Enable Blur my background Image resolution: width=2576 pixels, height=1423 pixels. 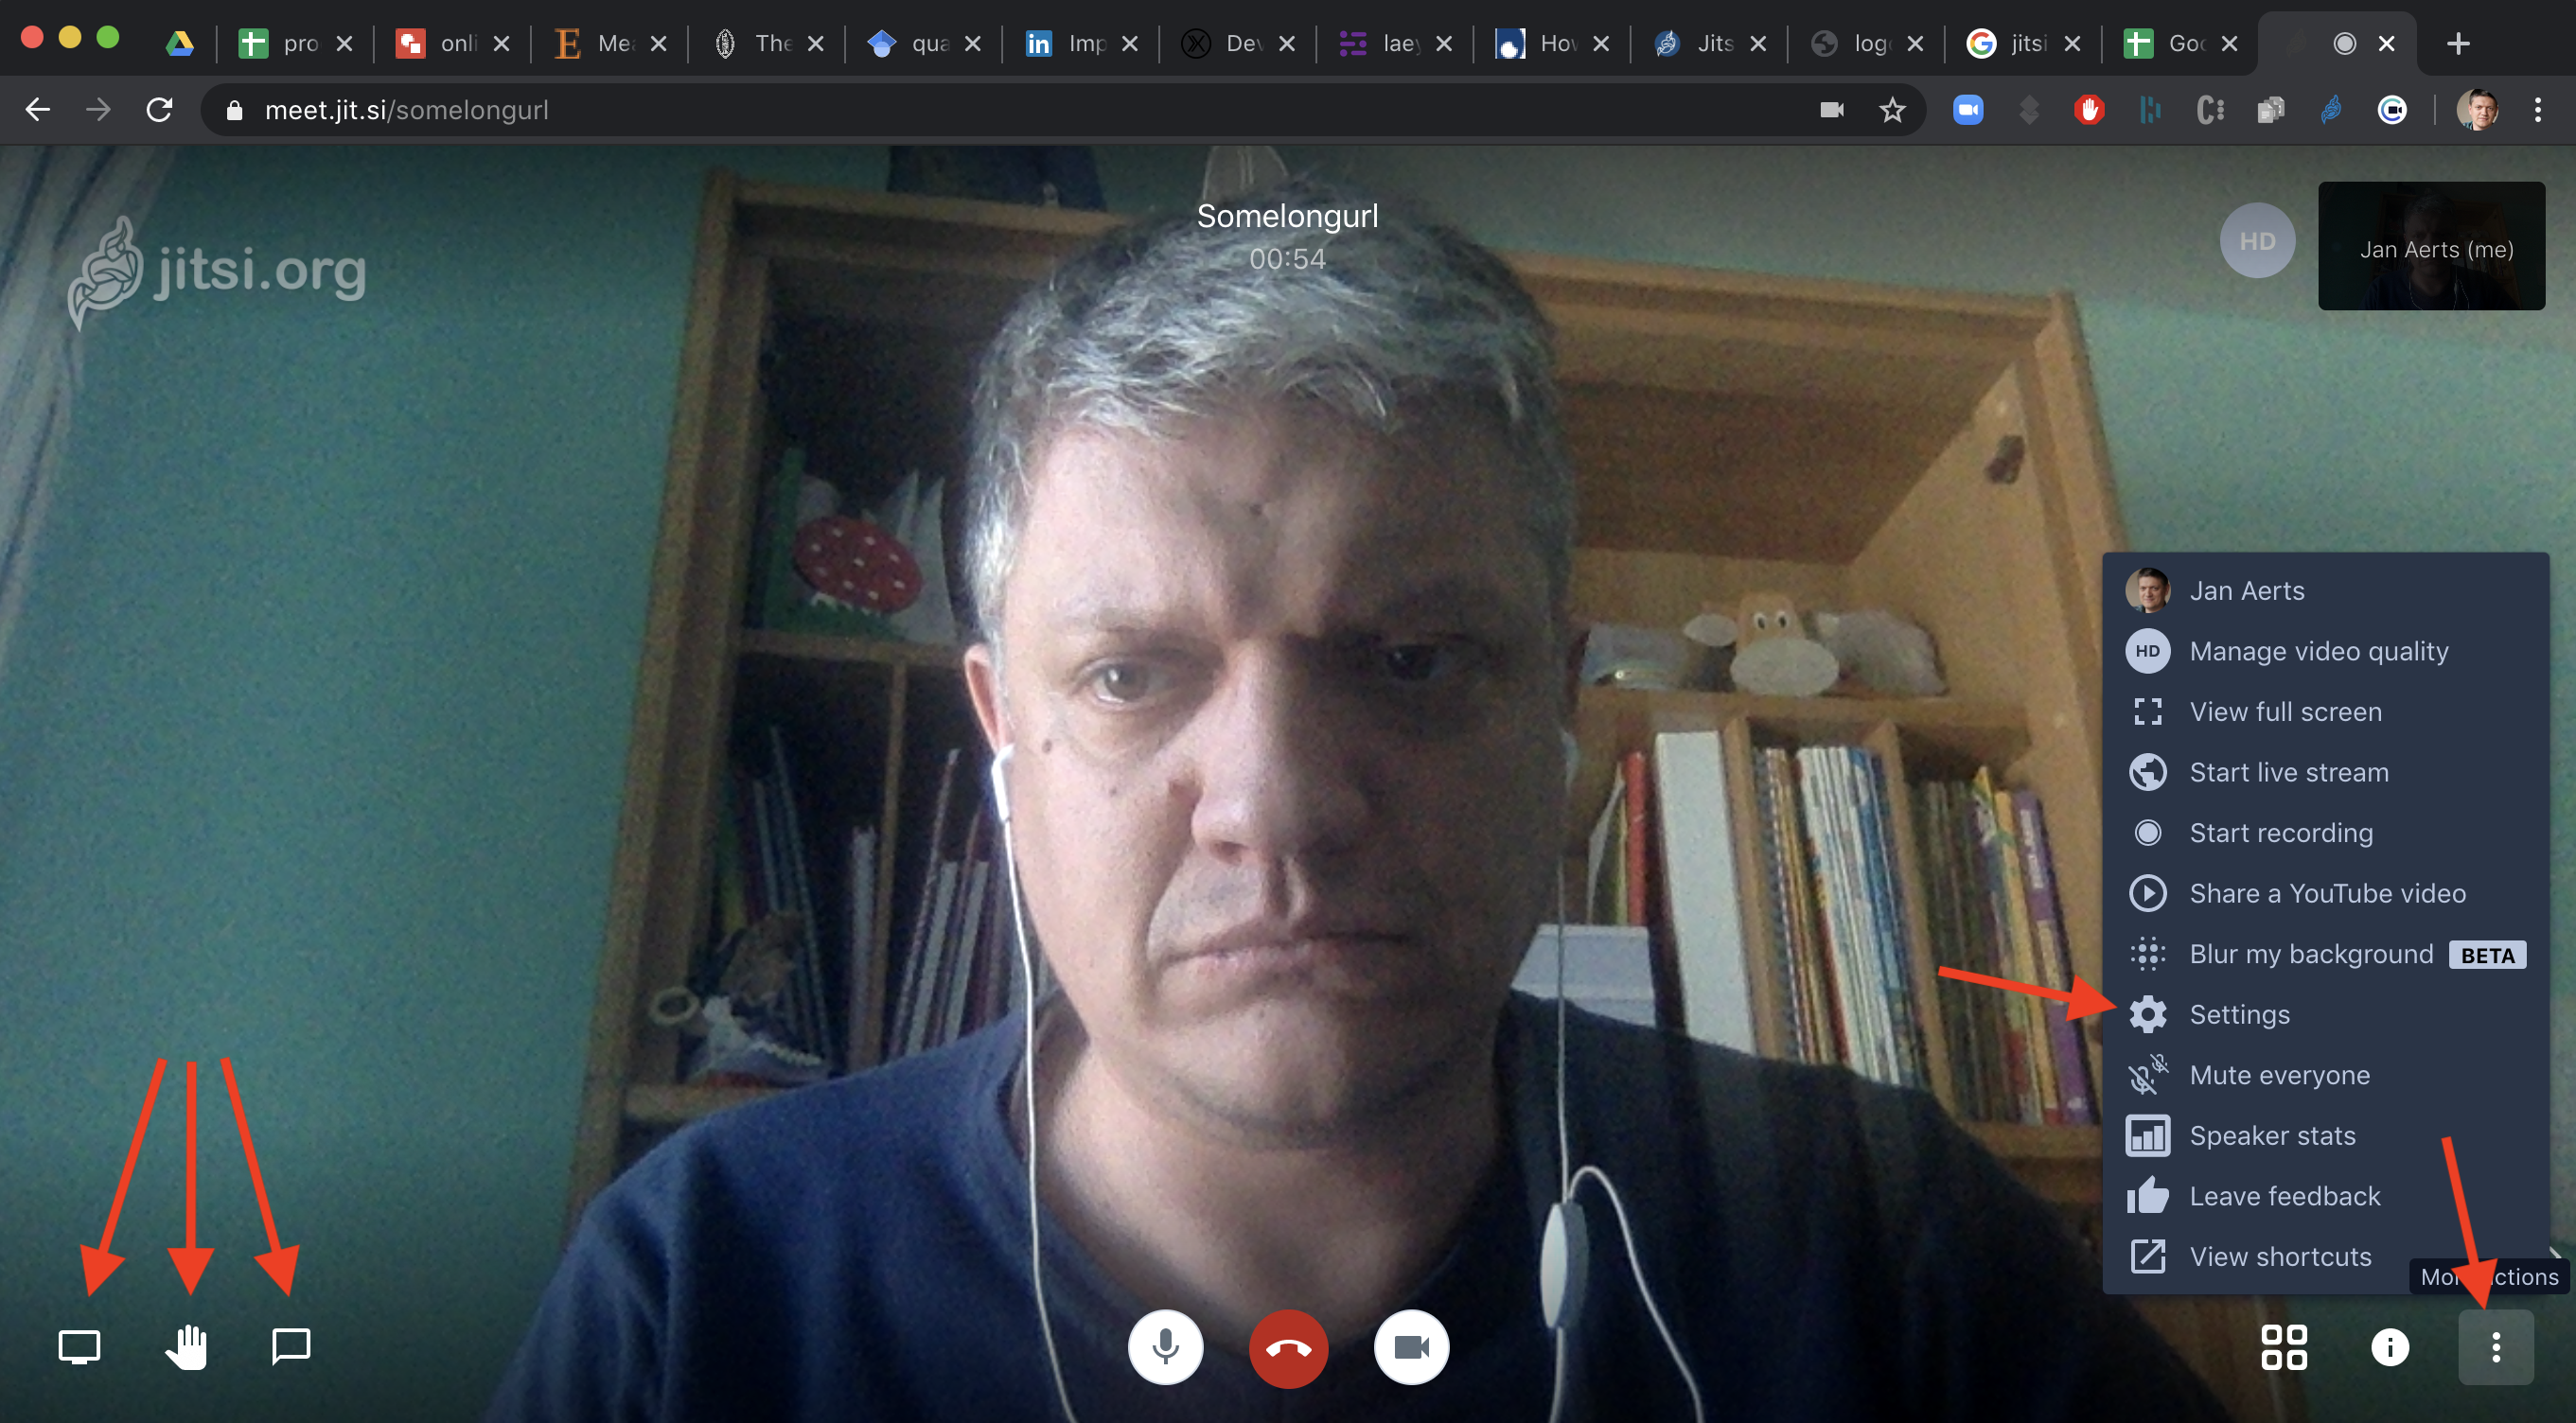2325,954
